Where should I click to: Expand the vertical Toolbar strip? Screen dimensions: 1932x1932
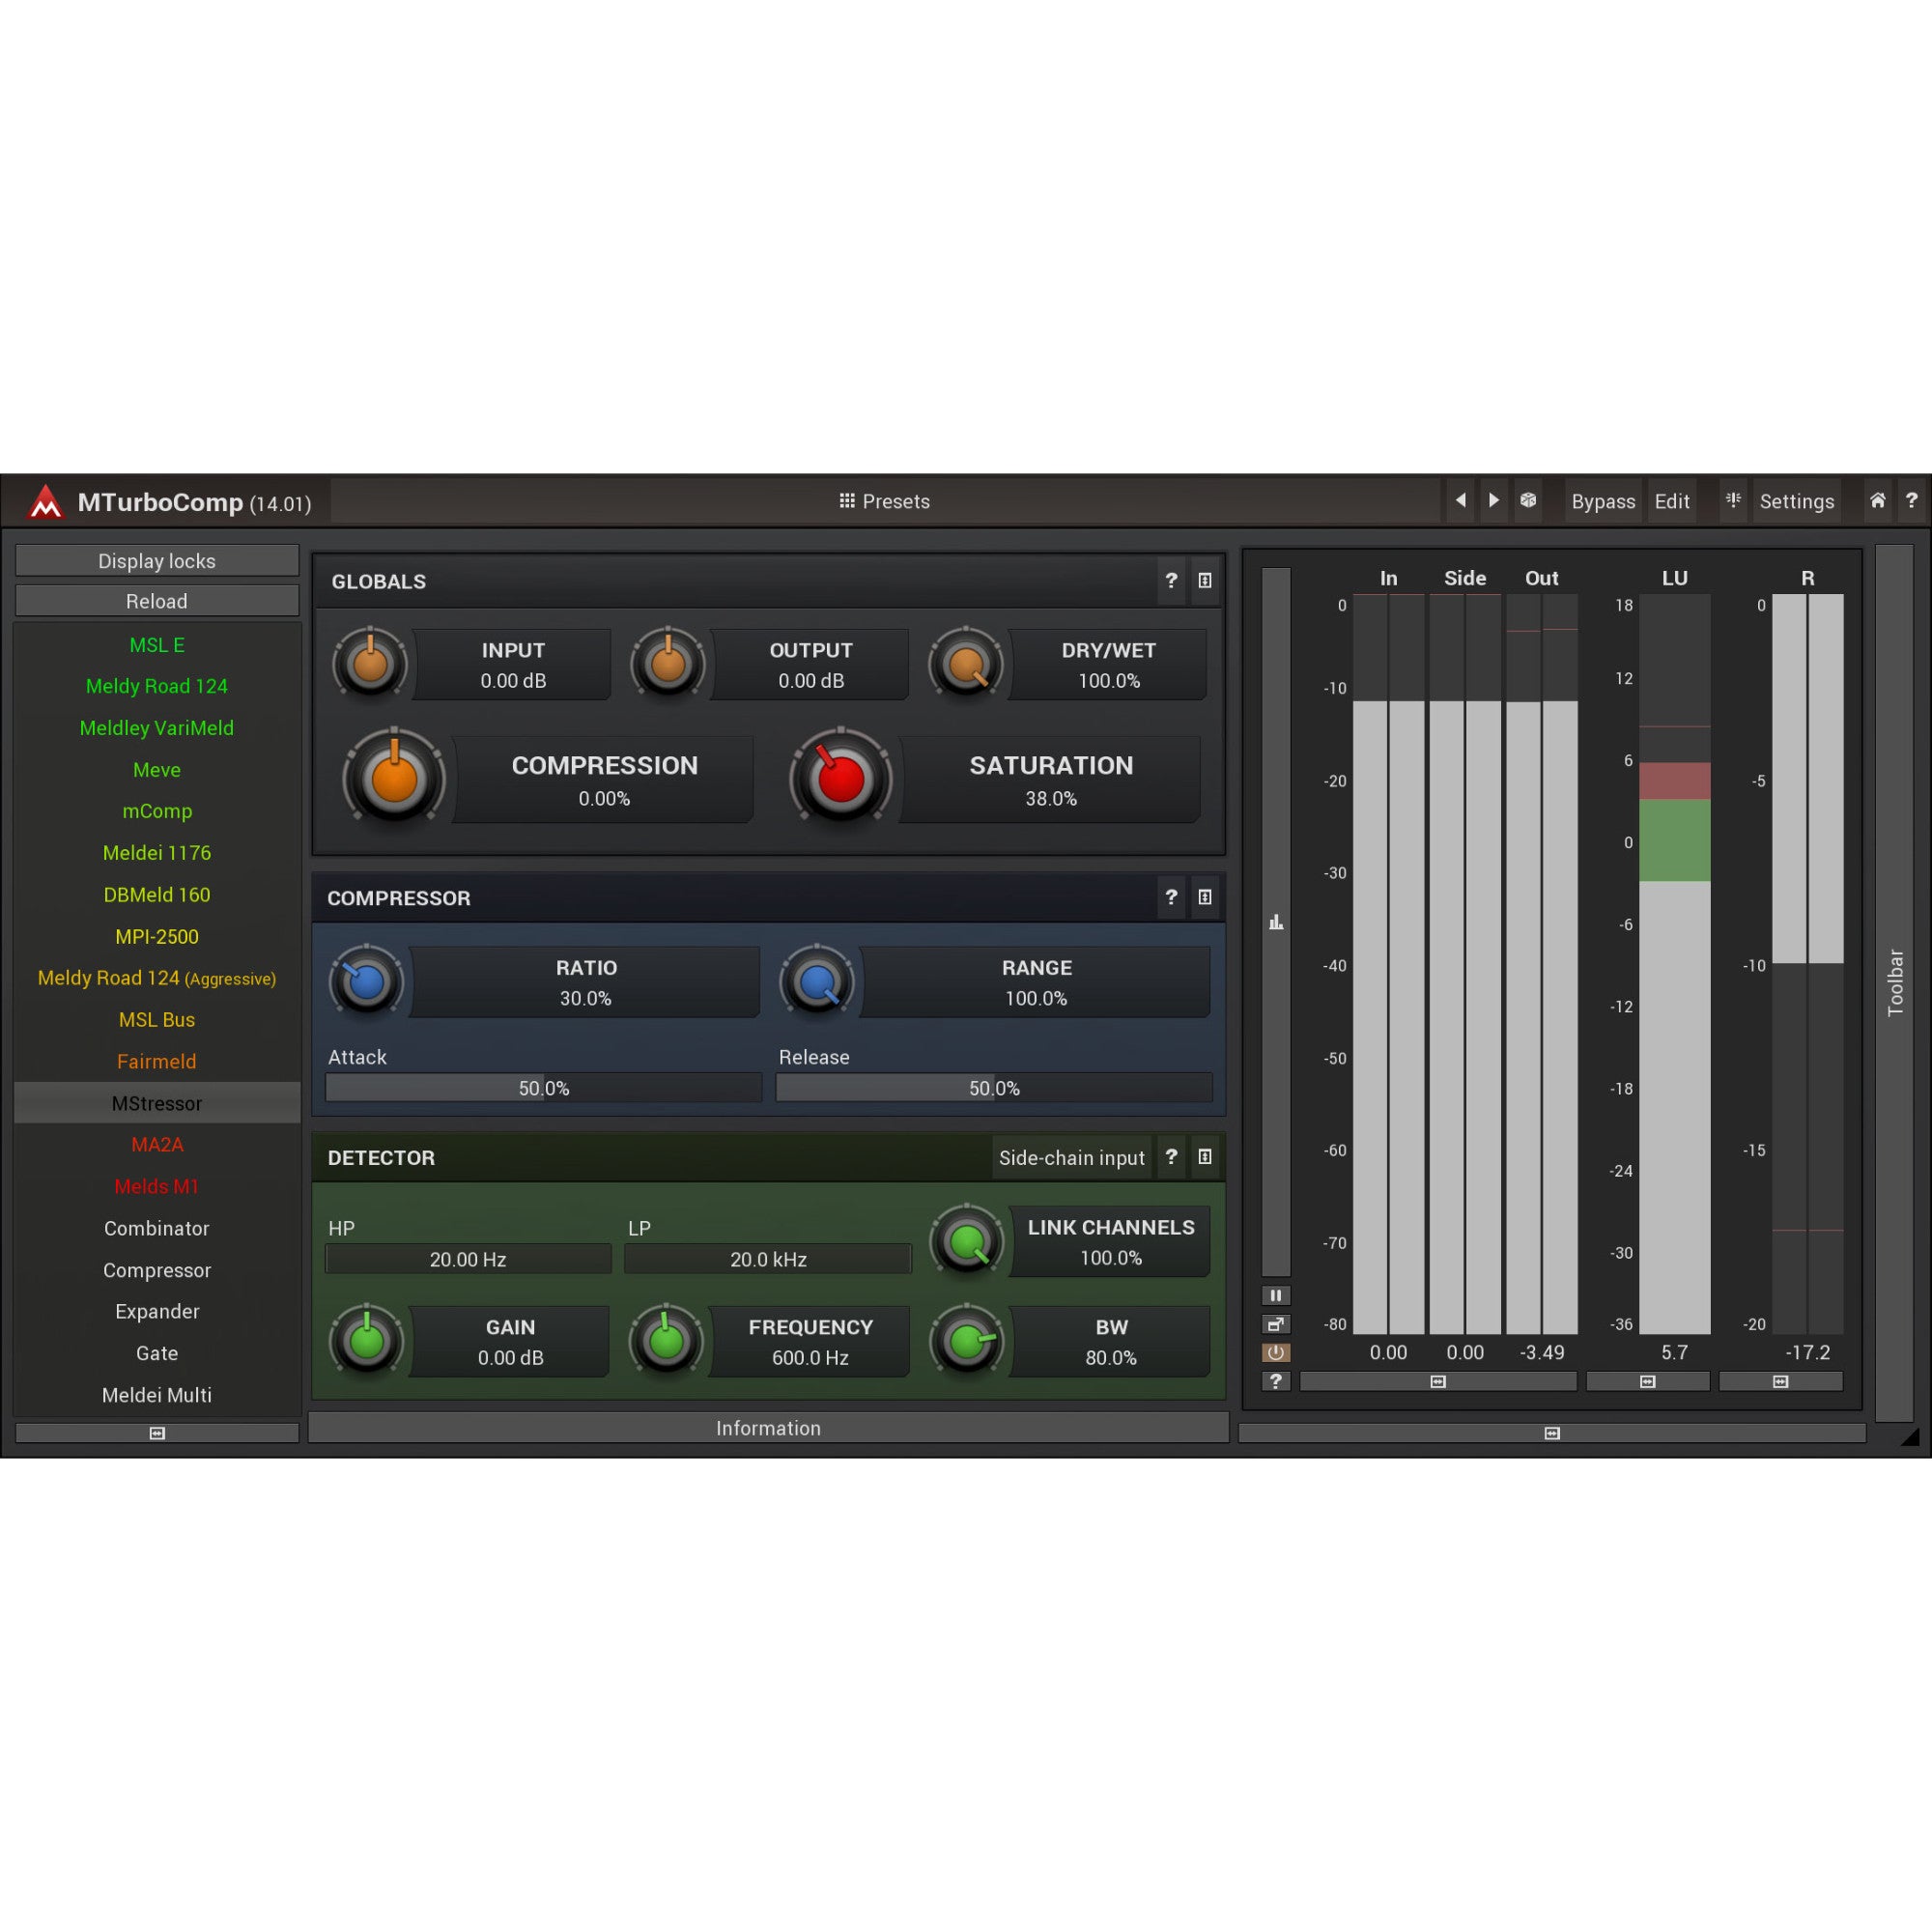1894,983
